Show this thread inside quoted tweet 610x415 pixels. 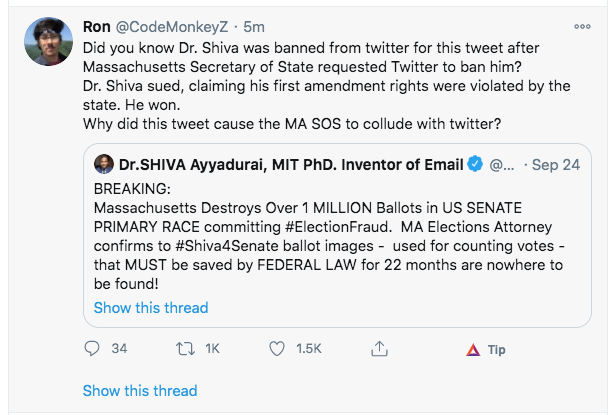pos(151,308)
